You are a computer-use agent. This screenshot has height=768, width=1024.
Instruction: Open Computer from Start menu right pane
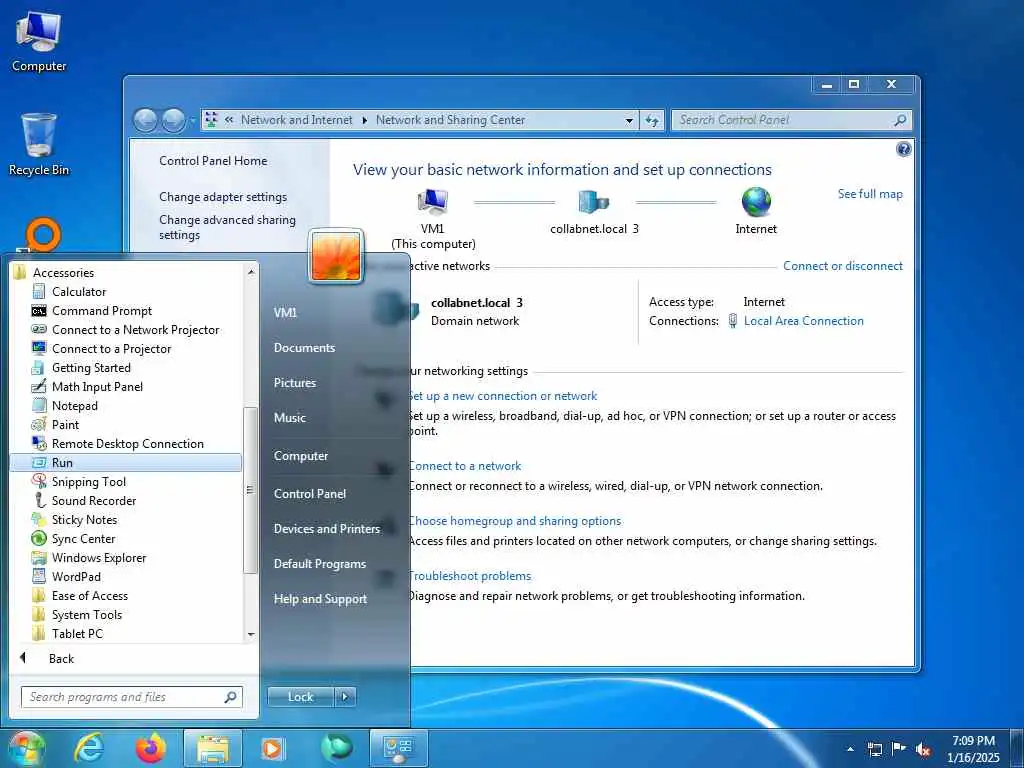pyautogui.click(x=300, y=456)
